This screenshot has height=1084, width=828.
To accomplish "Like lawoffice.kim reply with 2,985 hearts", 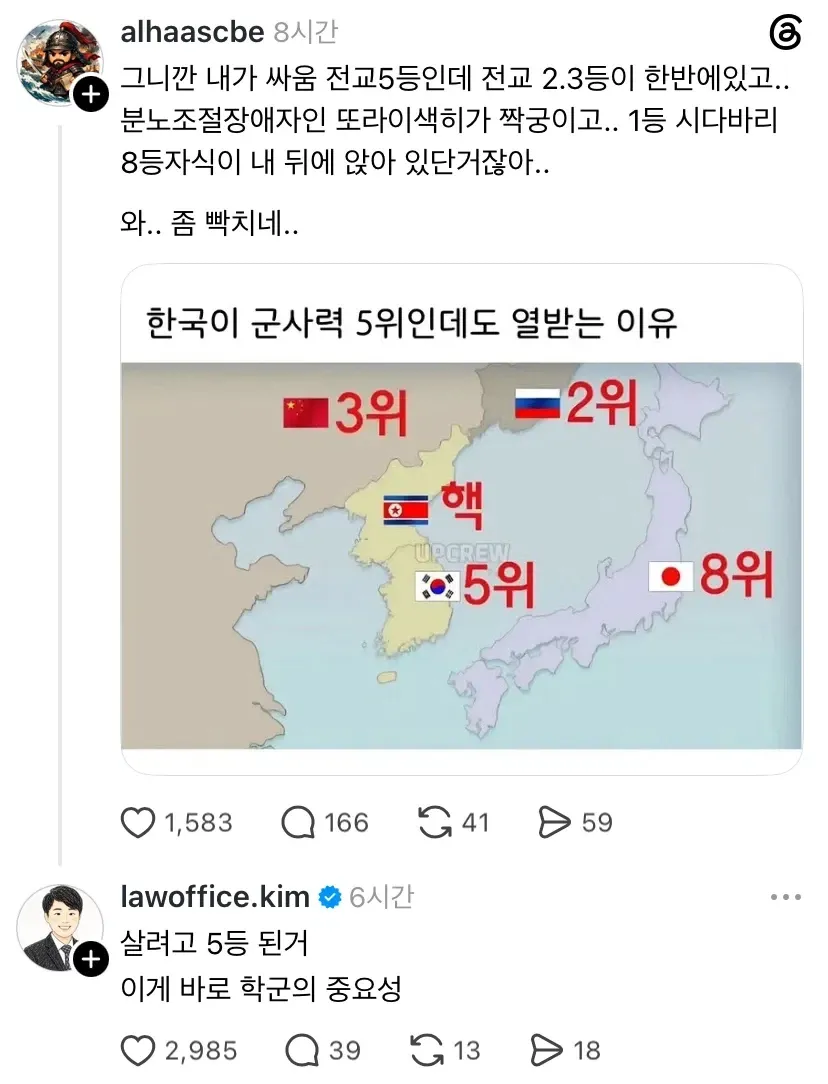I will pyautogui.click(x=138, y=1051).
